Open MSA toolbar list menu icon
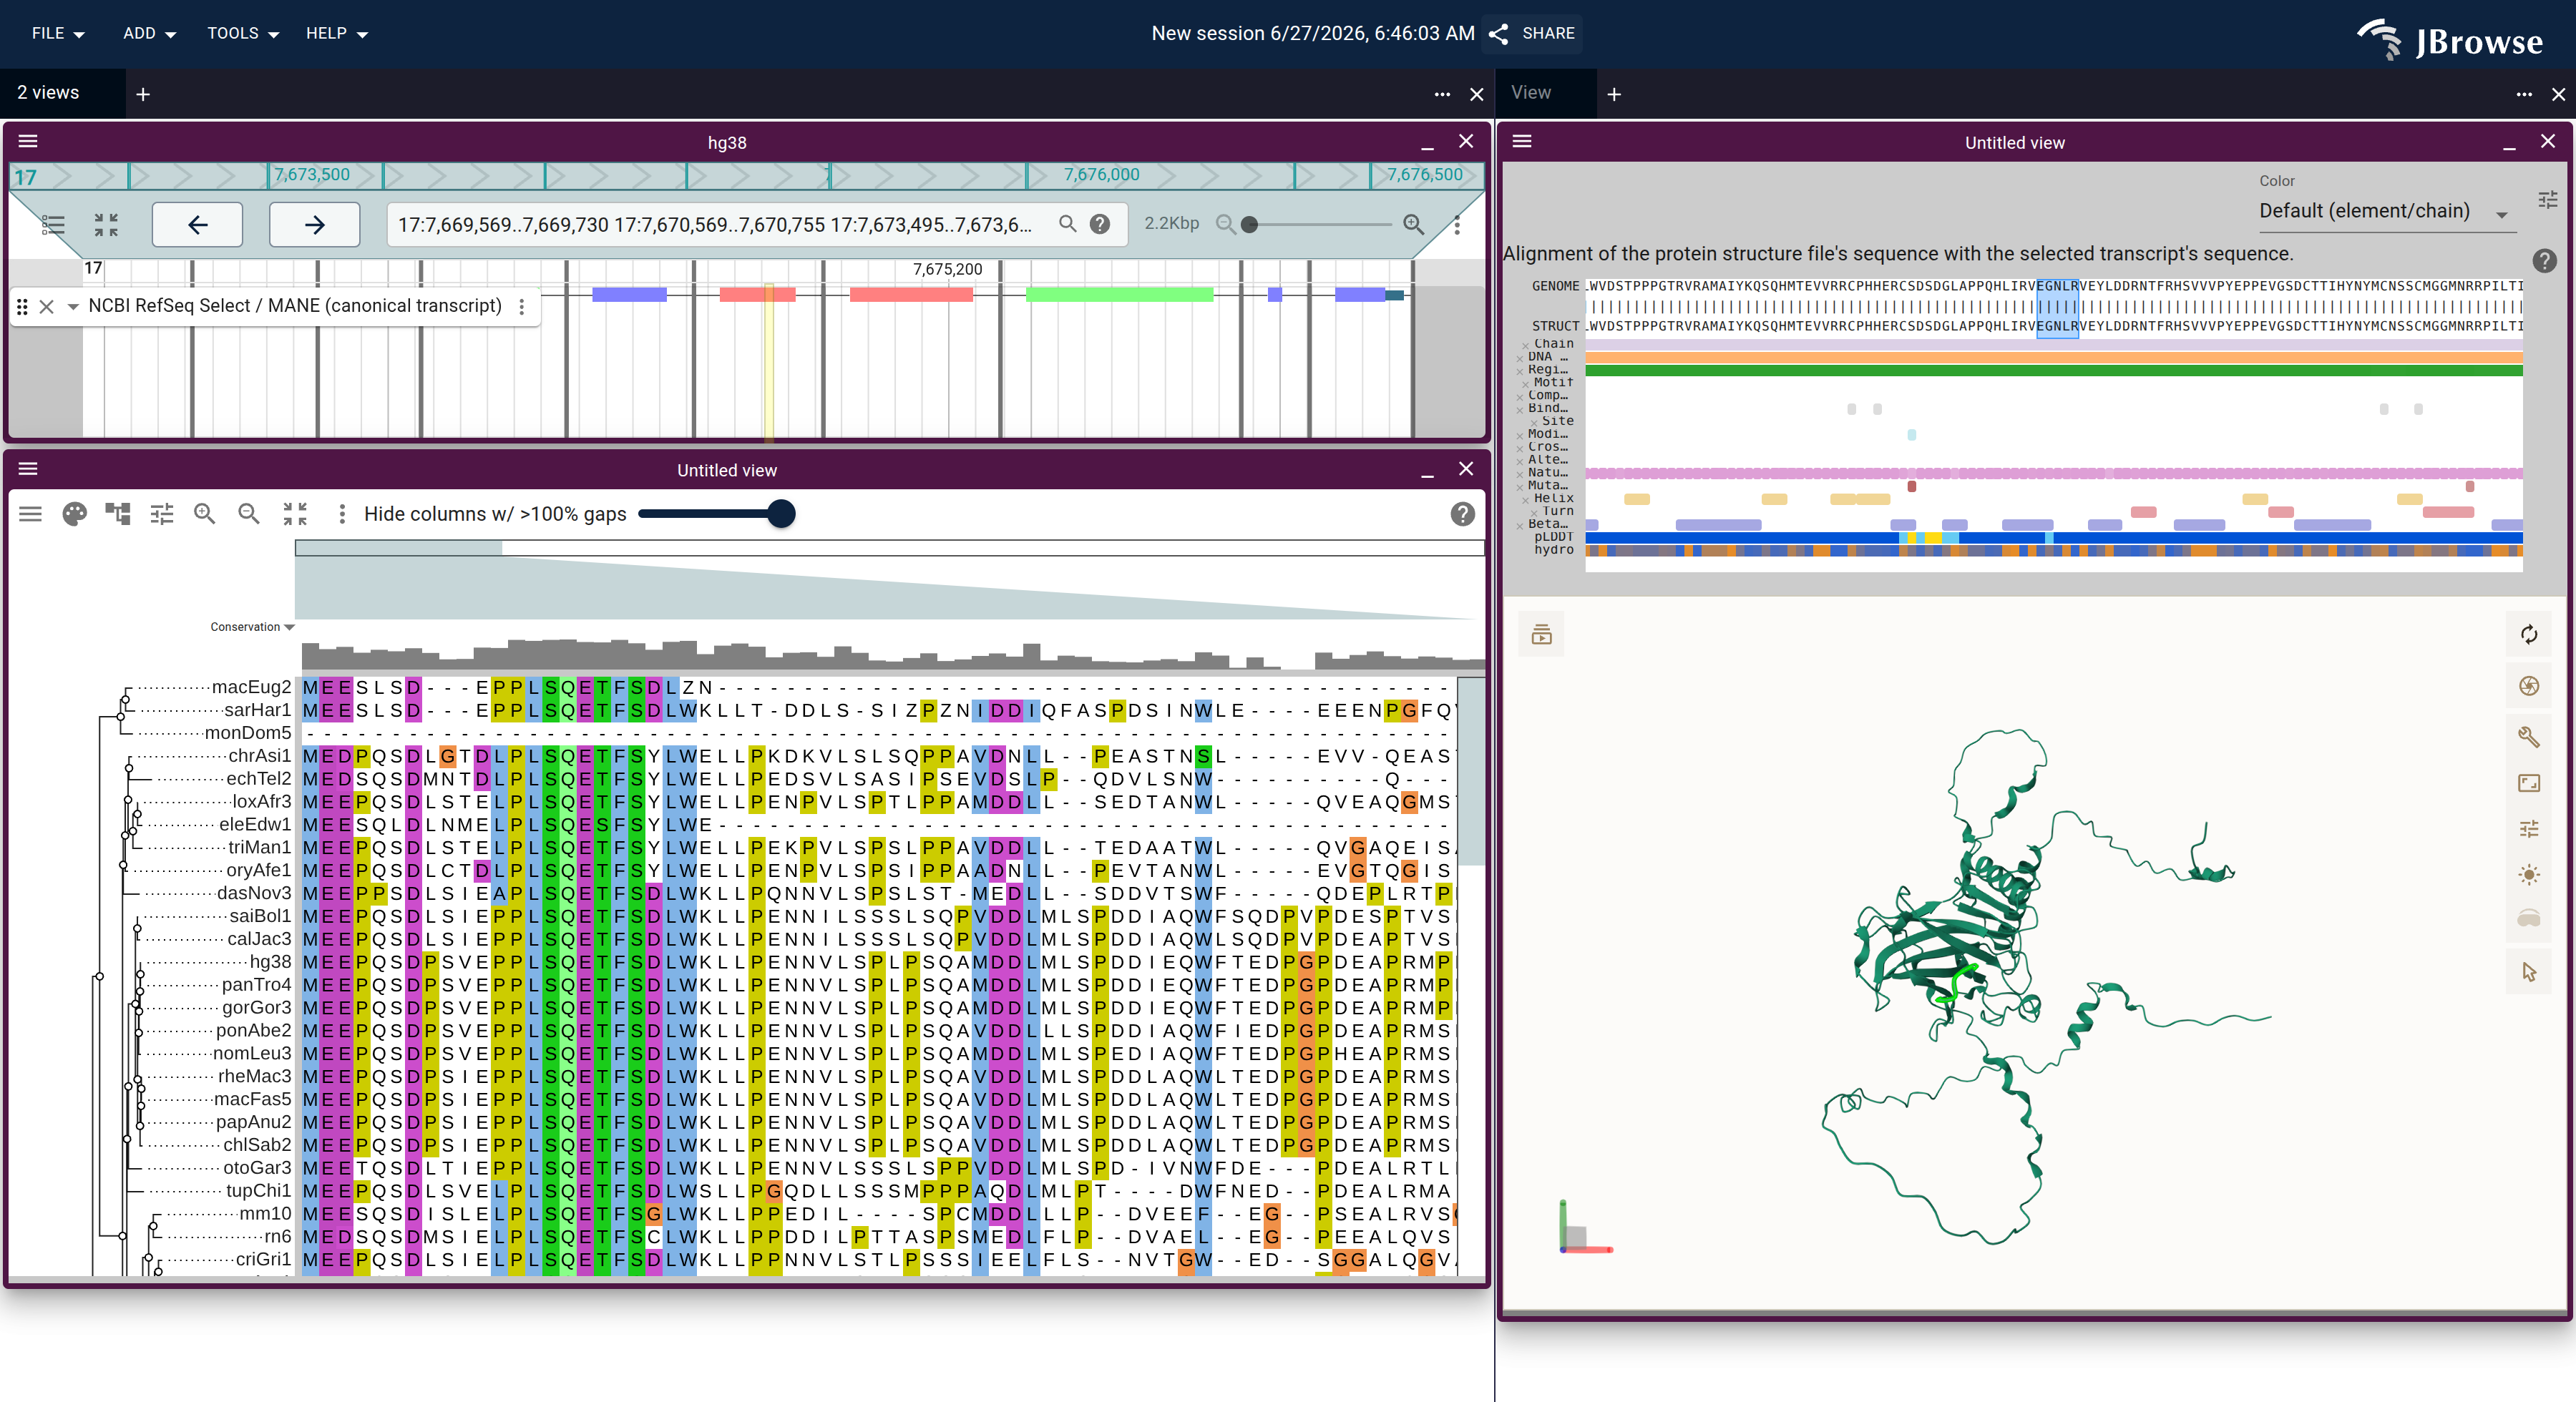The image size is (2576, 1402). pyautogui.click(x=31, y=514)
